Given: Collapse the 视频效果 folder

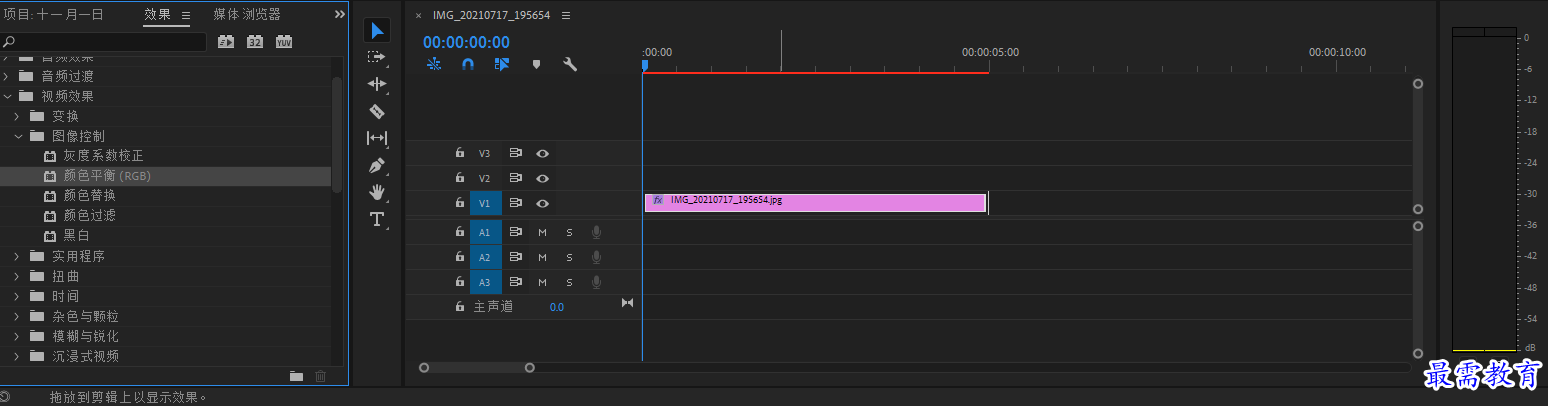Looking at the screenshot, I should point(6,96).
